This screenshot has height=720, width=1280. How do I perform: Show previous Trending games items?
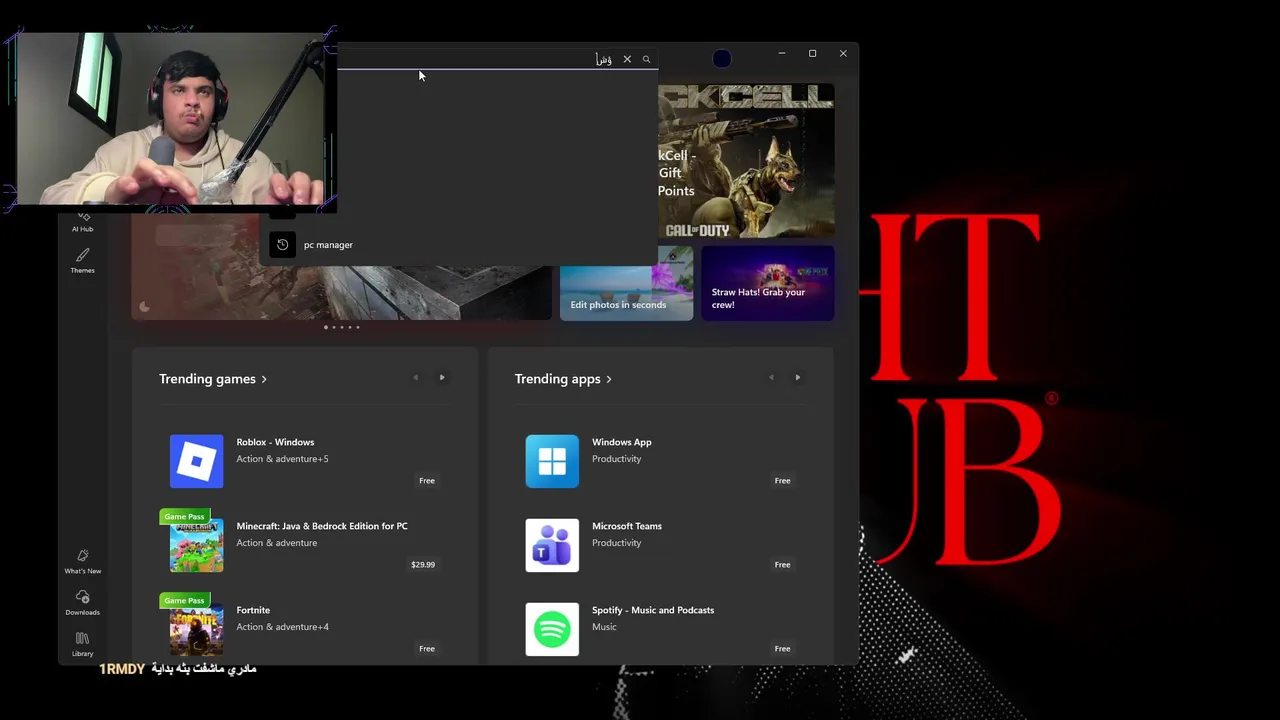416,378
